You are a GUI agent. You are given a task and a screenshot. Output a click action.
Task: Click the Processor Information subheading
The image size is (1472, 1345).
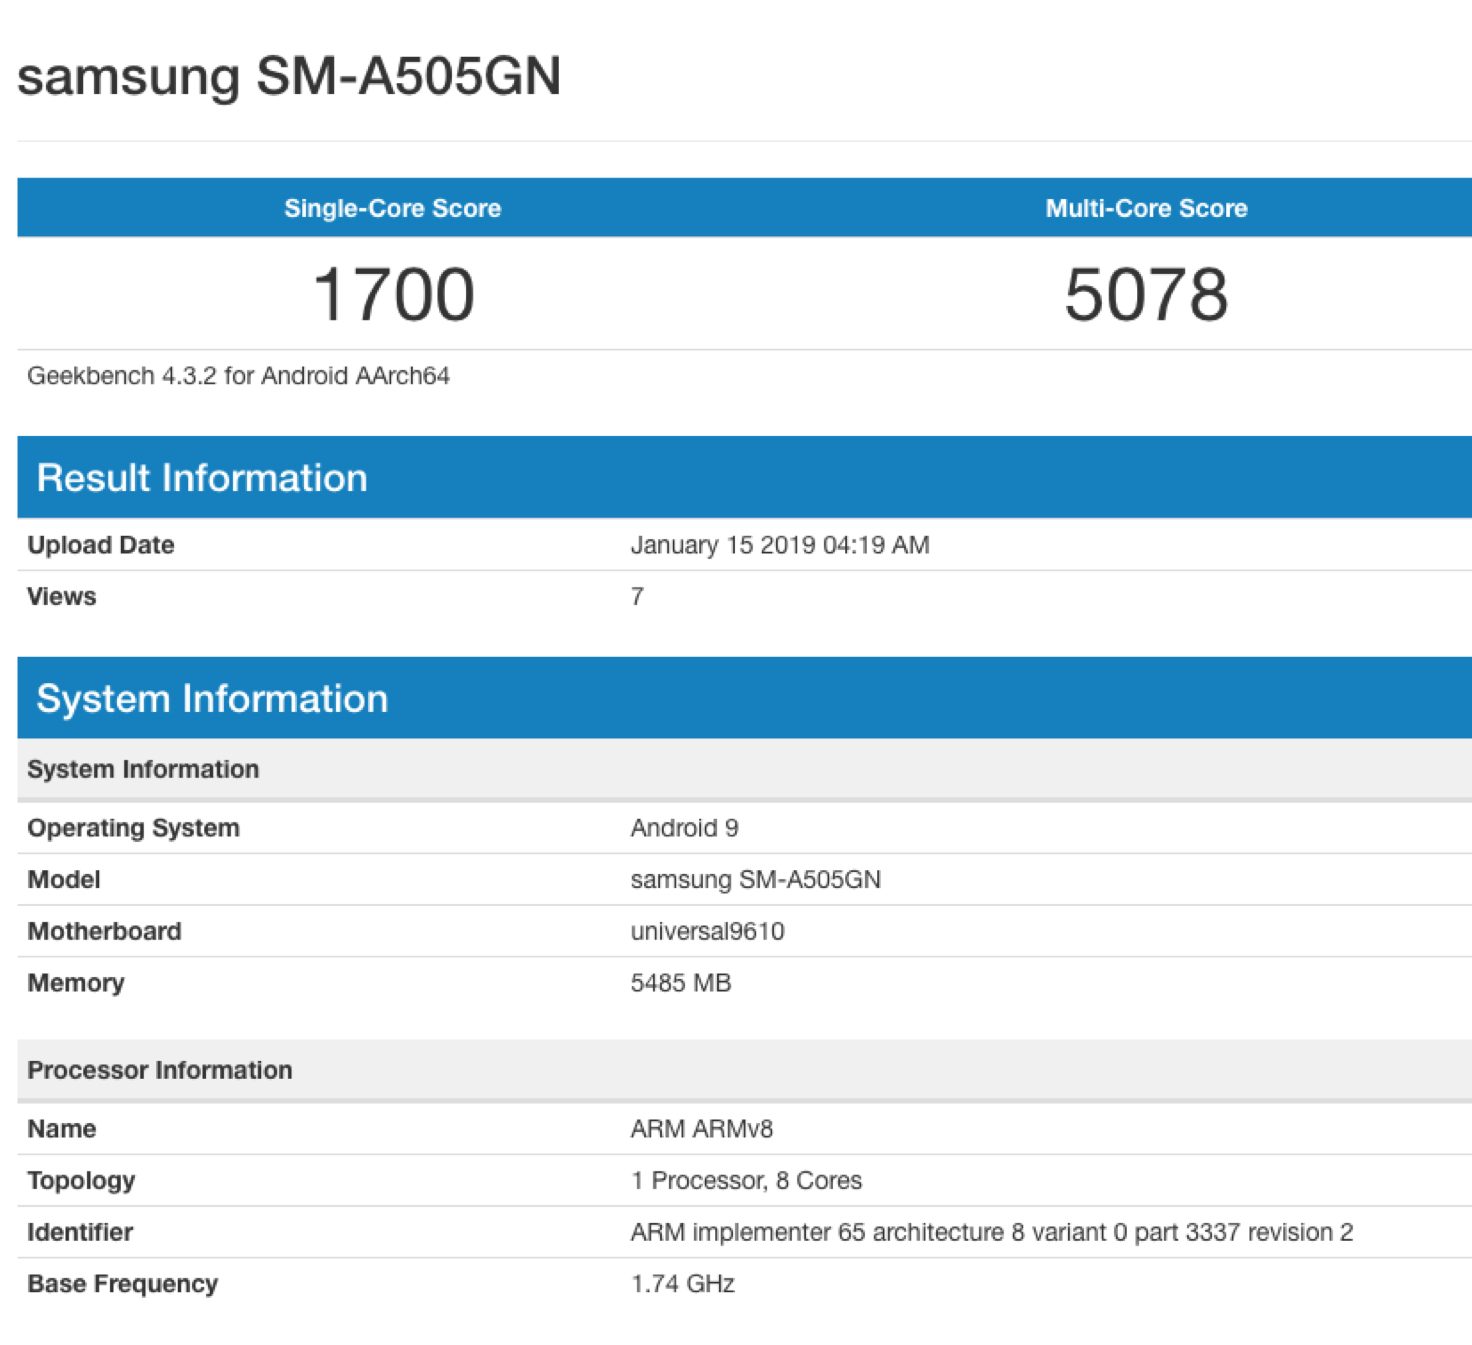pos(160,1070)
